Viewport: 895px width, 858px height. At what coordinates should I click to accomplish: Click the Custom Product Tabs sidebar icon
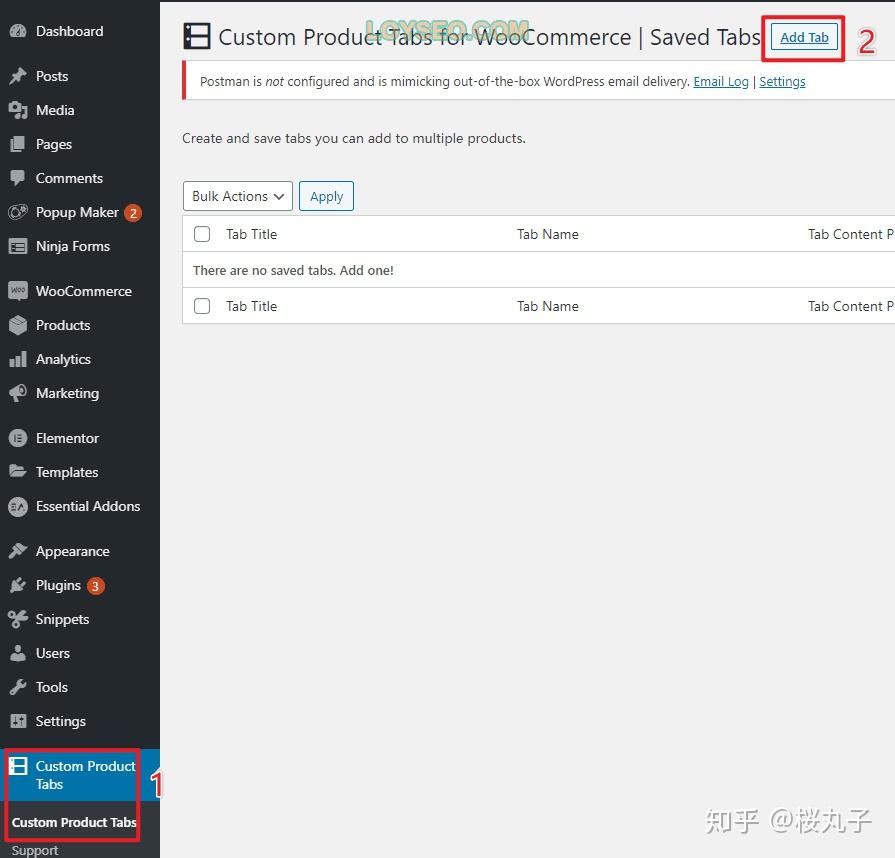coord(18,766)
